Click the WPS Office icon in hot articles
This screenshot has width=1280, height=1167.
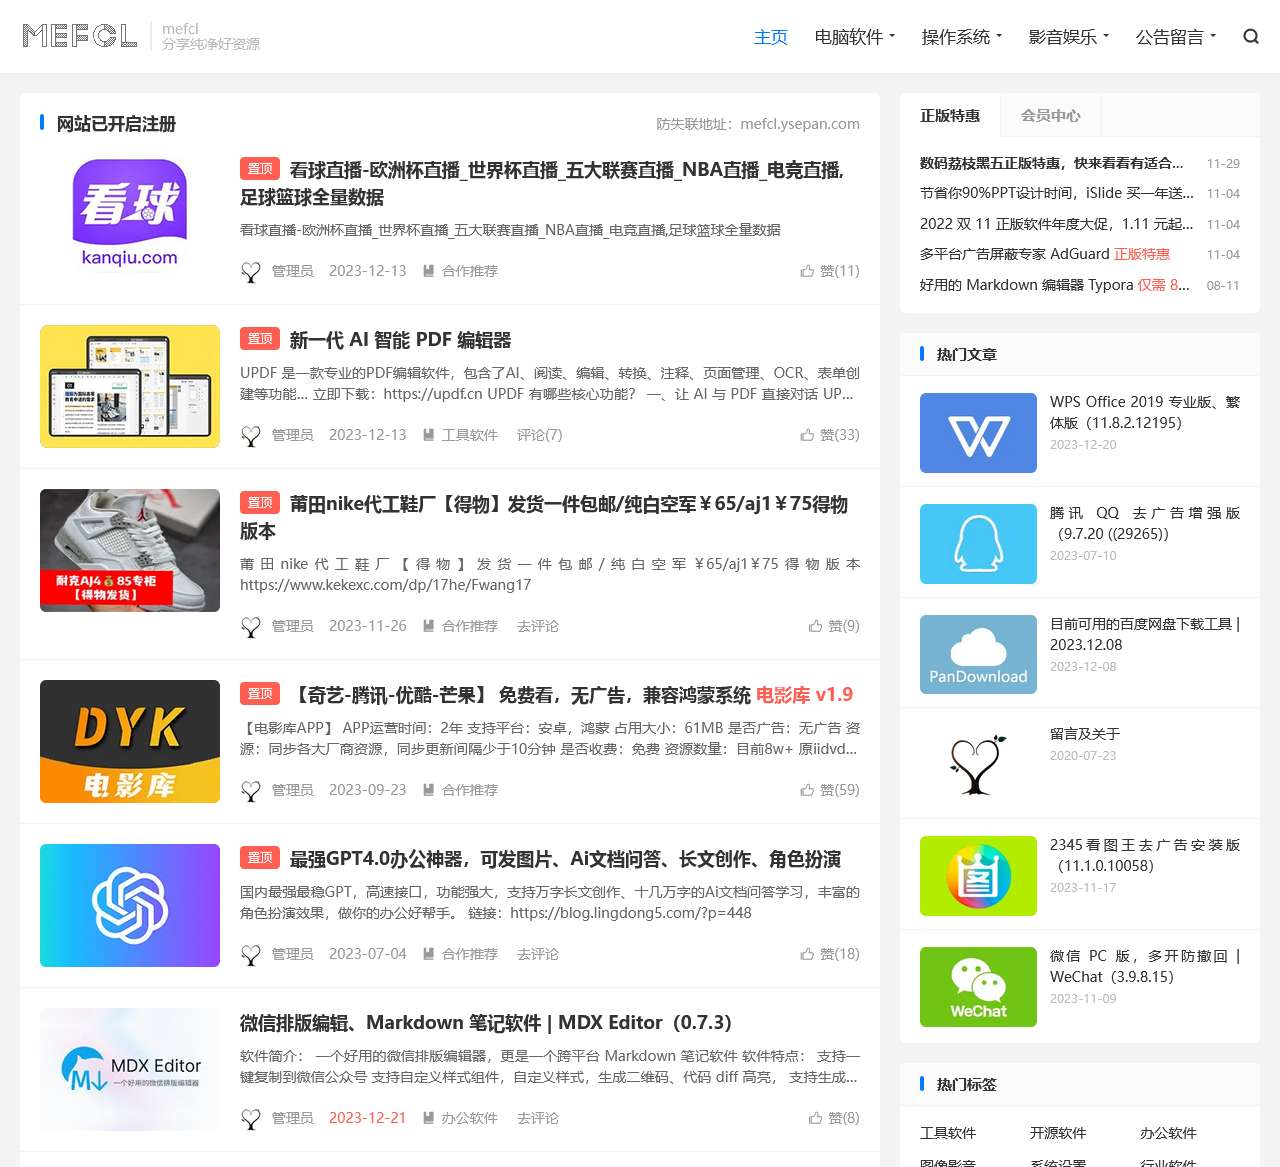(x=977, y=433)
